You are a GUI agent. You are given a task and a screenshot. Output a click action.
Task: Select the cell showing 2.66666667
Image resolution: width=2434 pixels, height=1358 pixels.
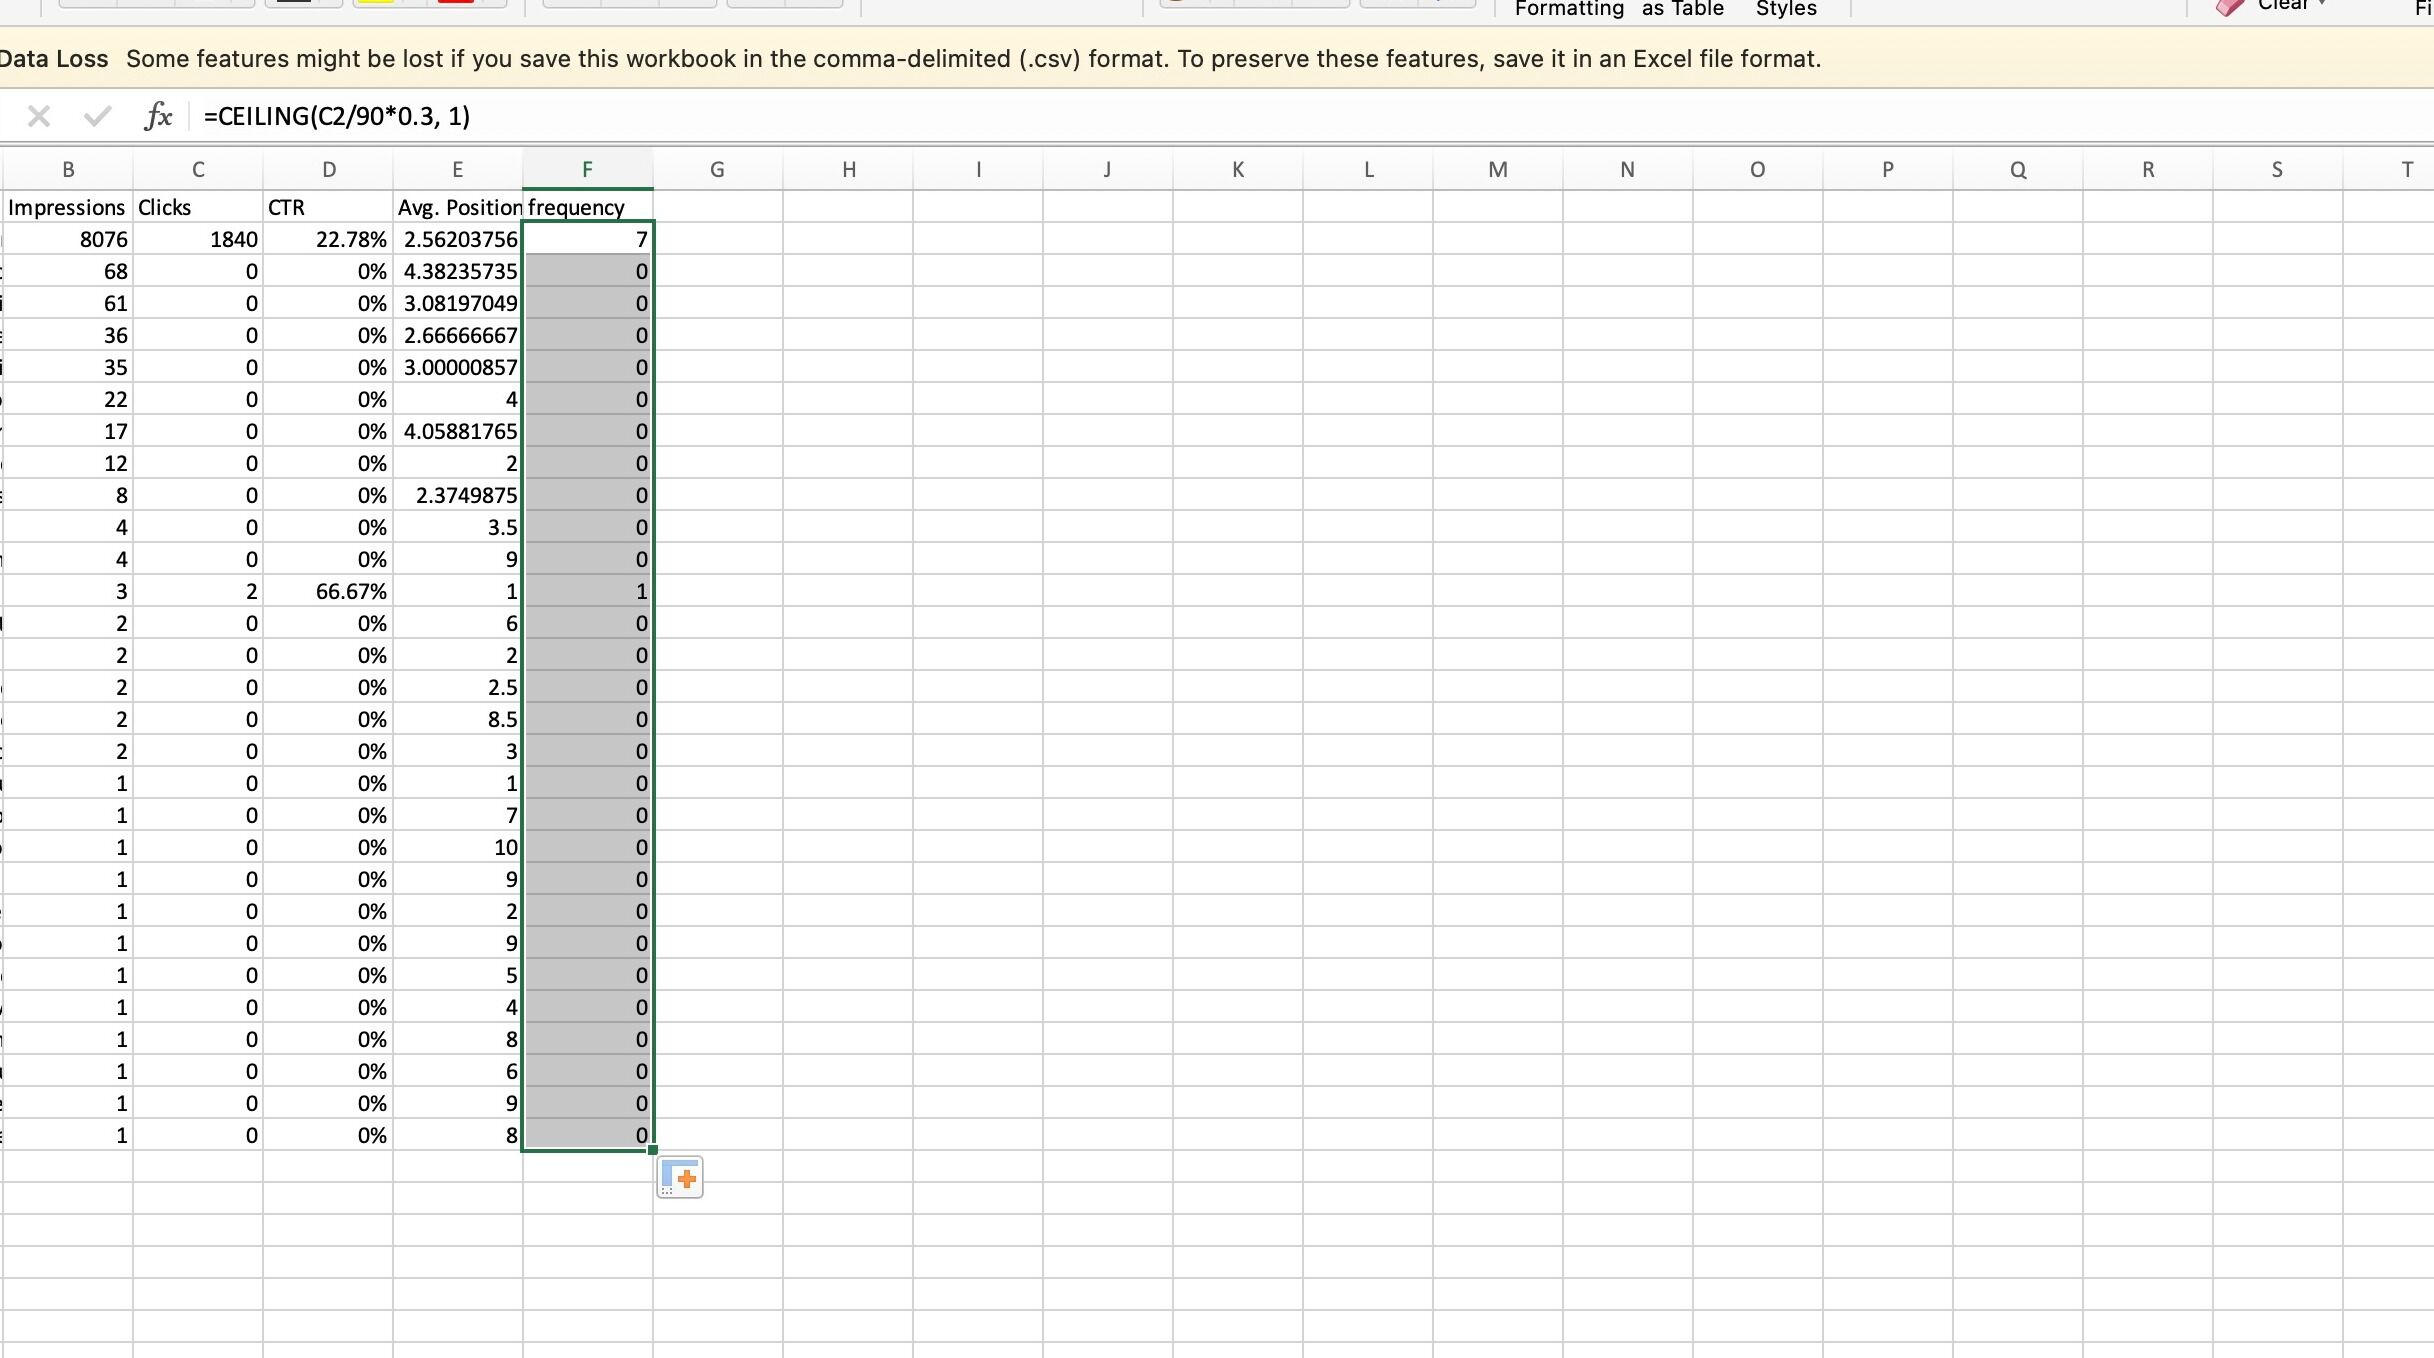(458, 335)
